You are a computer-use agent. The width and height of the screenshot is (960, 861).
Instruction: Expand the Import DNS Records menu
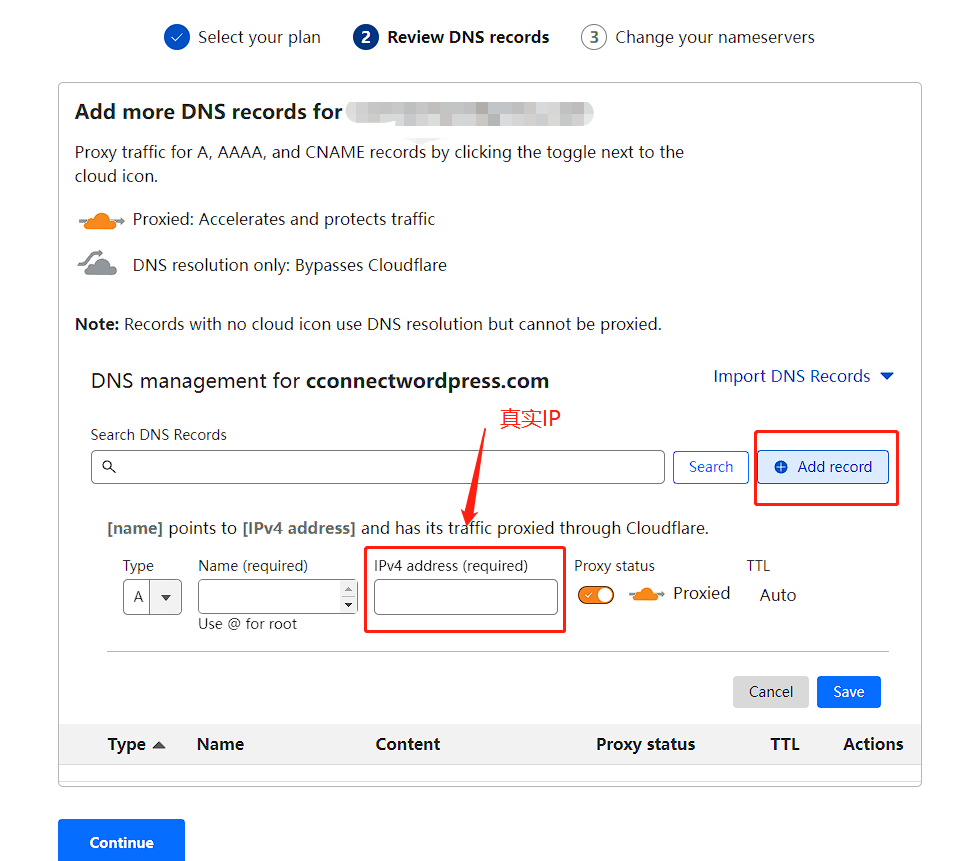(x=803, y=376)
